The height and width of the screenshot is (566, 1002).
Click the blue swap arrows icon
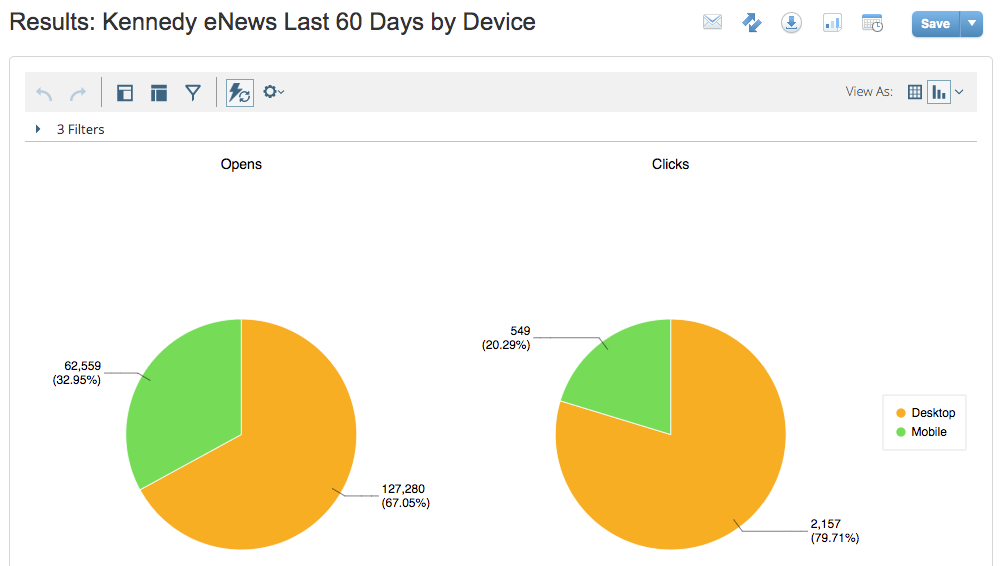[x=752, y=23]
